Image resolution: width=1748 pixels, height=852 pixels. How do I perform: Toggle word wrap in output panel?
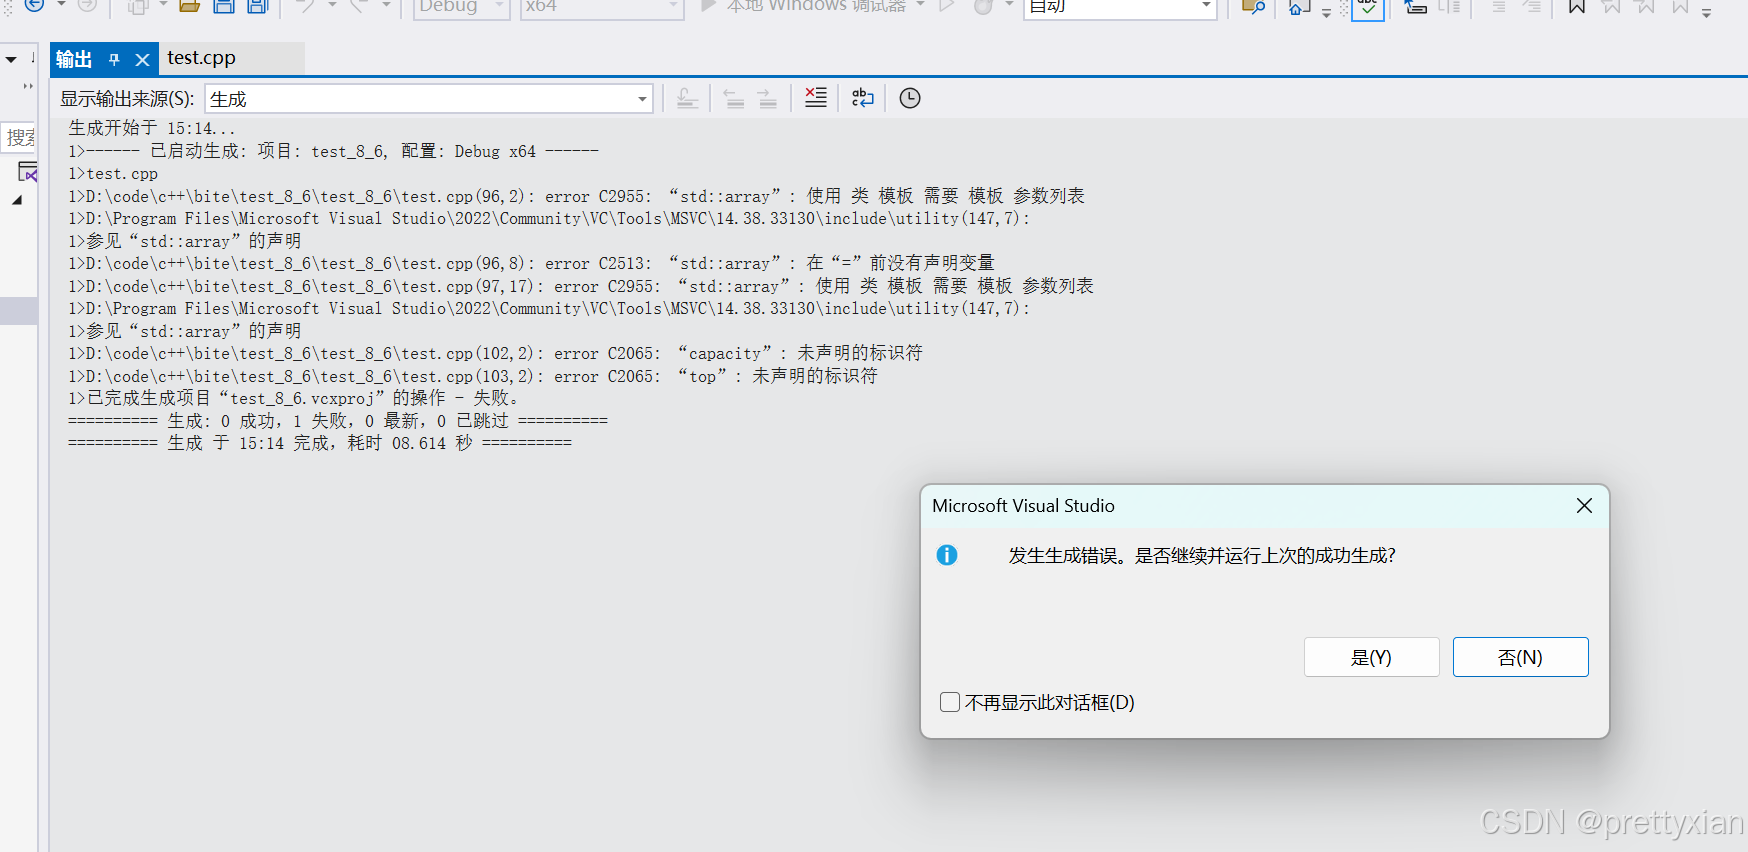pyautogui.click(x=862, y=98)
